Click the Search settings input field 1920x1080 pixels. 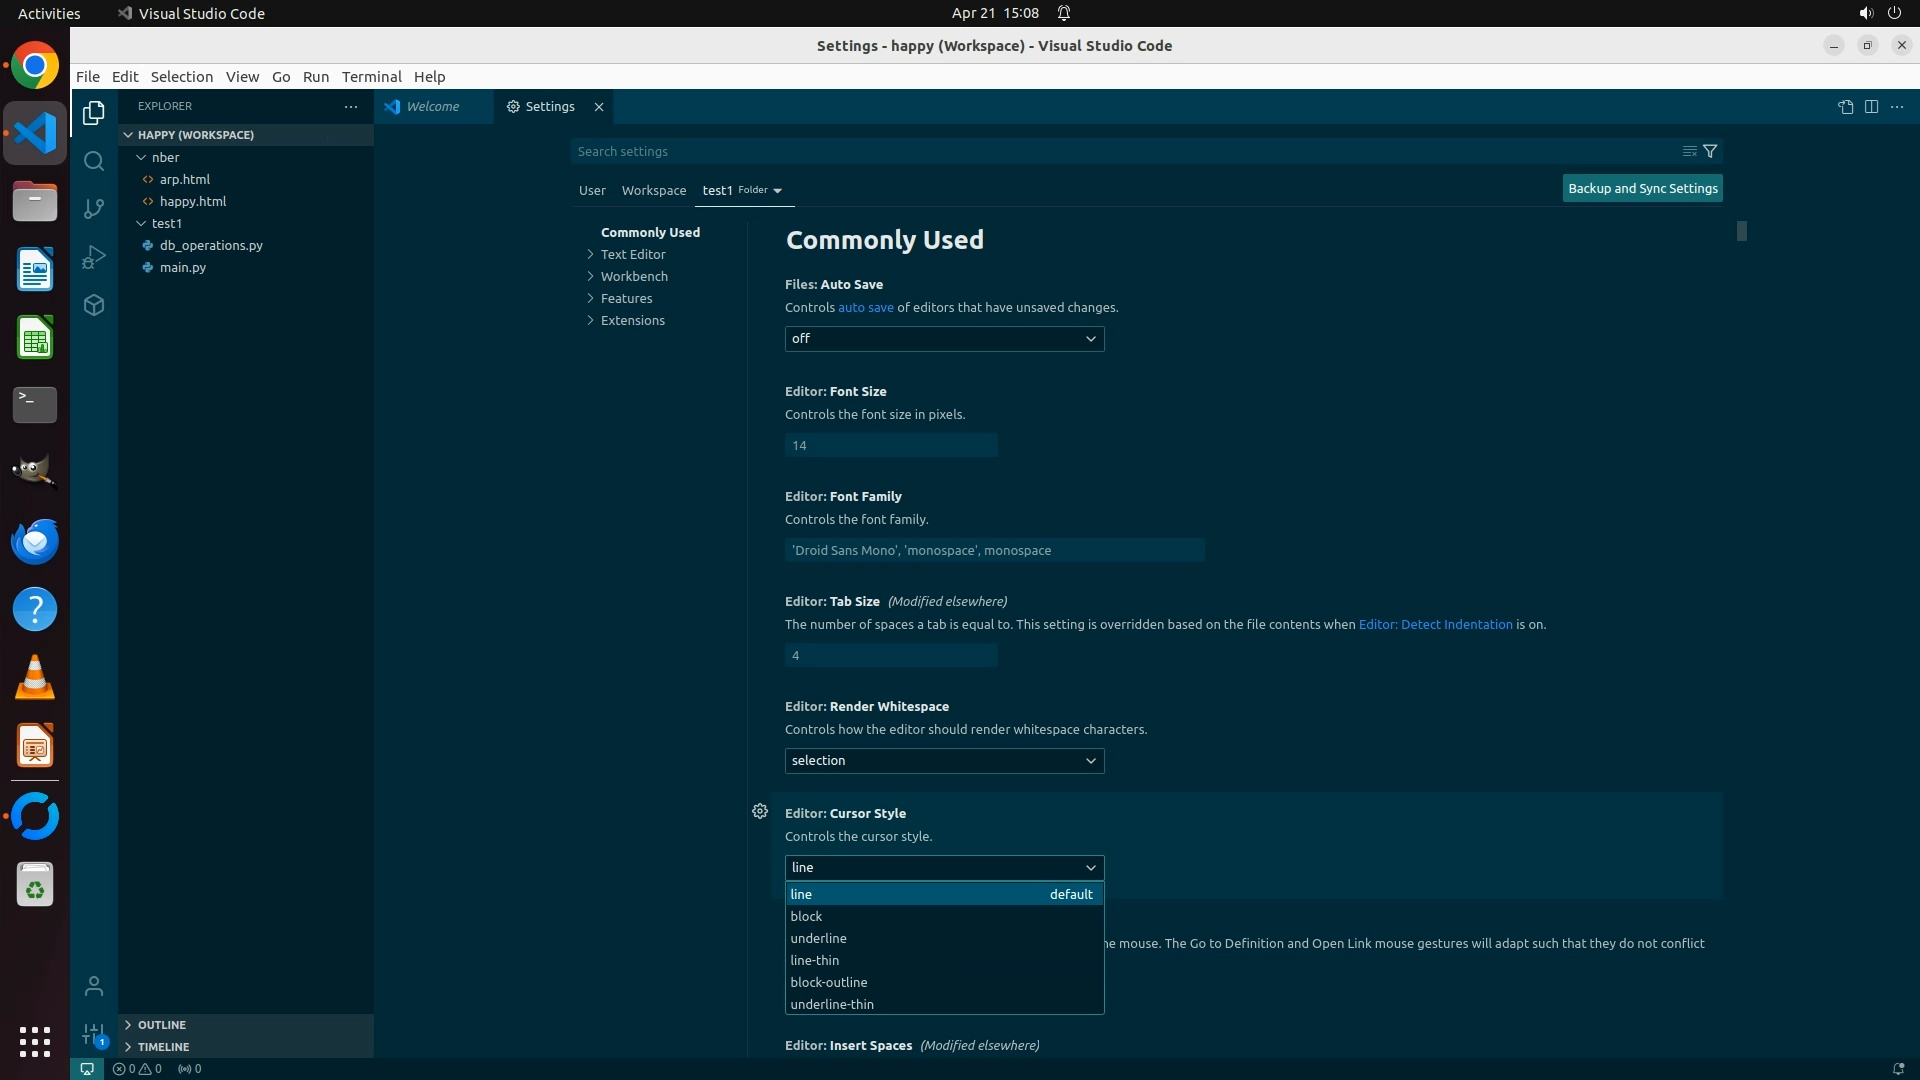(x=1120, y=151)
